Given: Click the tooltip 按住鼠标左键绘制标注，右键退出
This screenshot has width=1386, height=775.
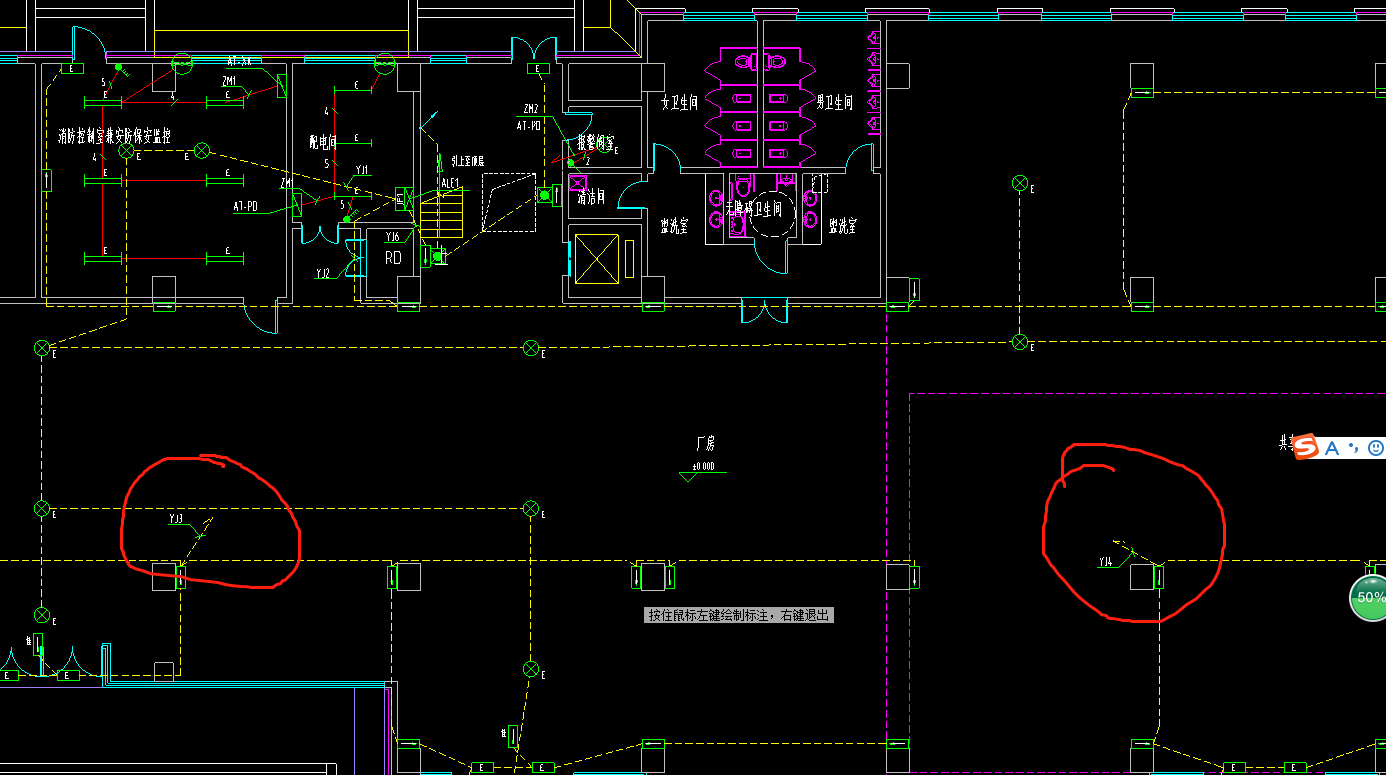Looking at the screenshot, I should click(x=739, y=615).
